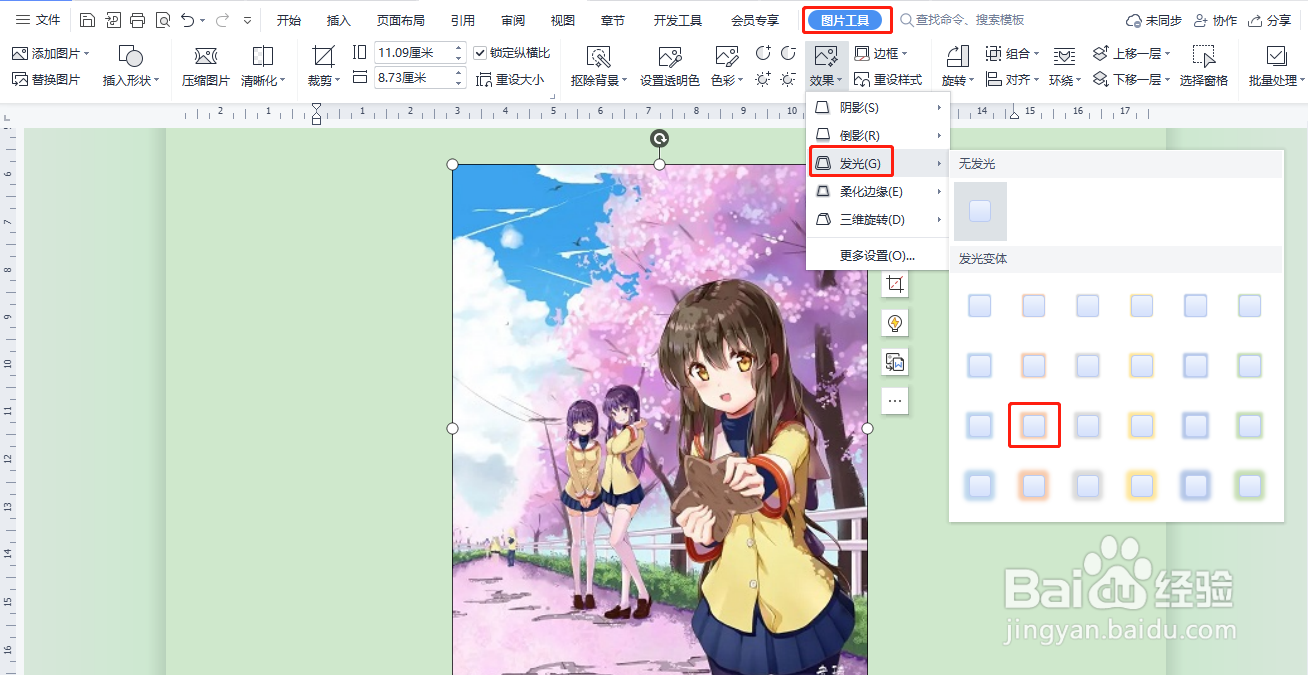Toggle 锁定纵横比 lock aspect ratio checkbox
The image size is (1308, 675).
[x=480, y=53]
